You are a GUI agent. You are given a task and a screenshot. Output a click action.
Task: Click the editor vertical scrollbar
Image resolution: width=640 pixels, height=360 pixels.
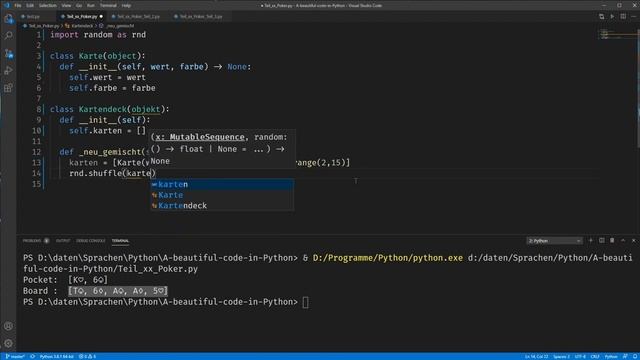[638, 88]
